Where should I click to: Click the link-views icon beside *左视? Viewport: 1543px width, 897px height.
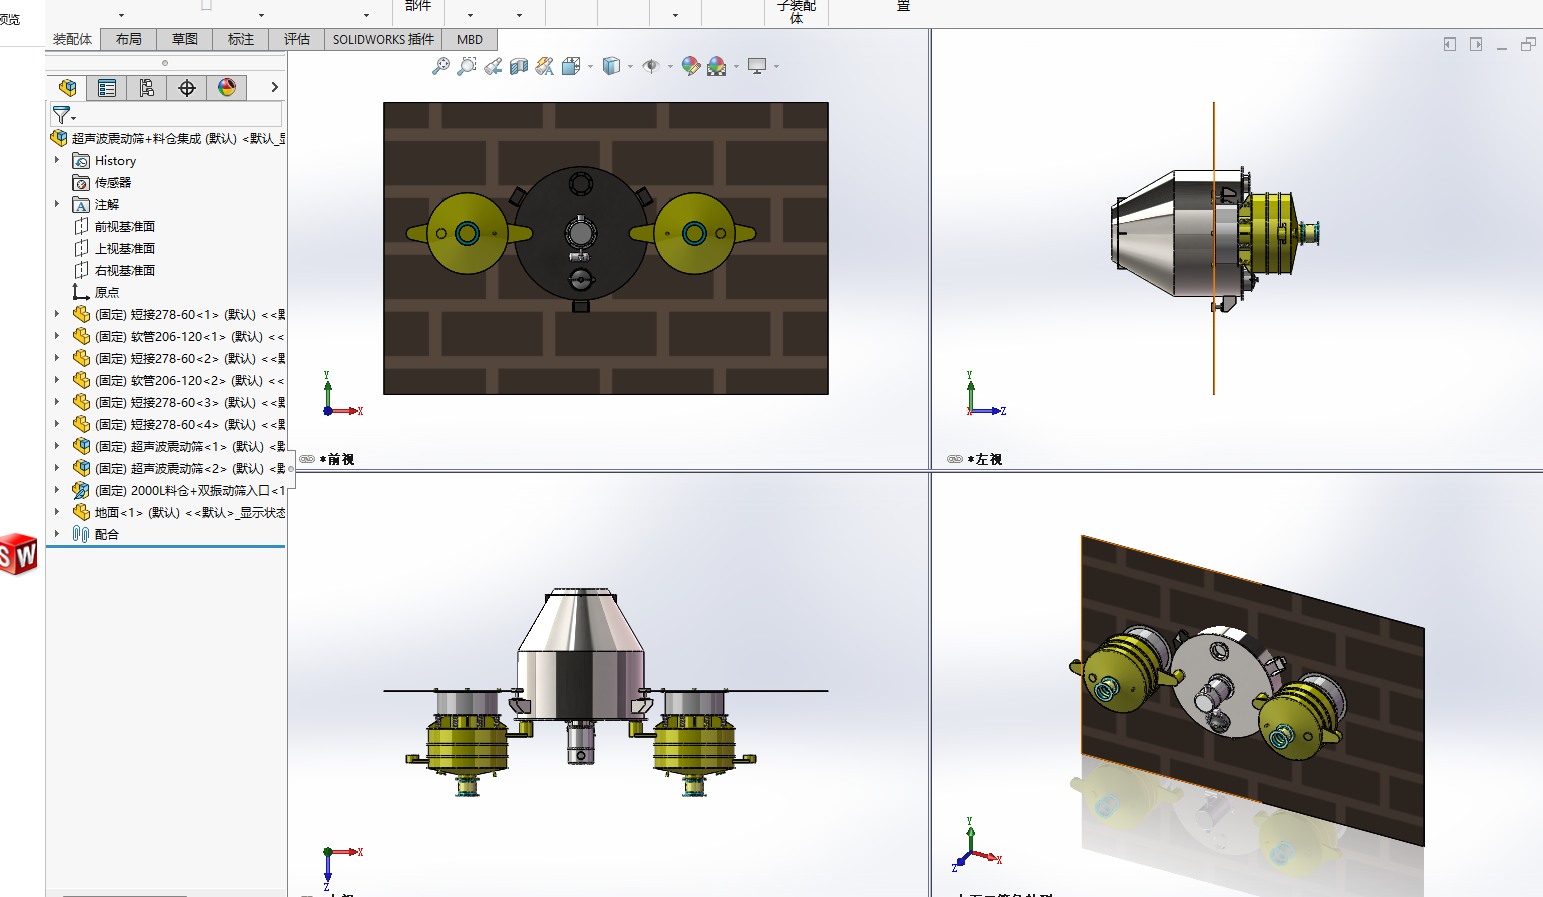(955, 459)
